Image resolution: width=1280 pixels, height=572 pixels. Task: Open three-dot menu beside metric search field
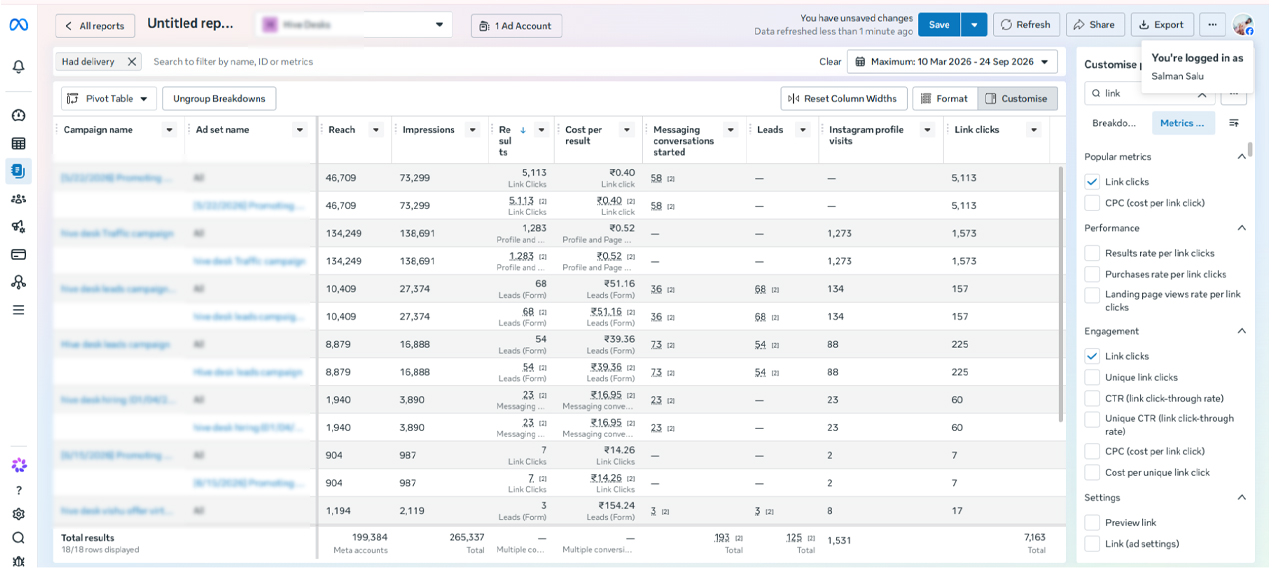point(1234,94)
